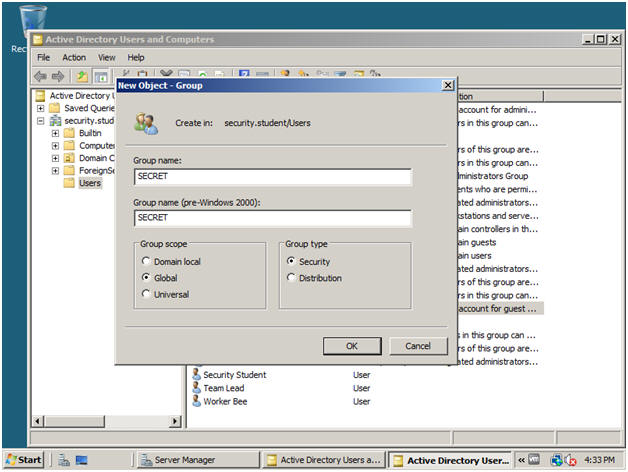Expand the Saved Queries node

[x=40, y=108]
